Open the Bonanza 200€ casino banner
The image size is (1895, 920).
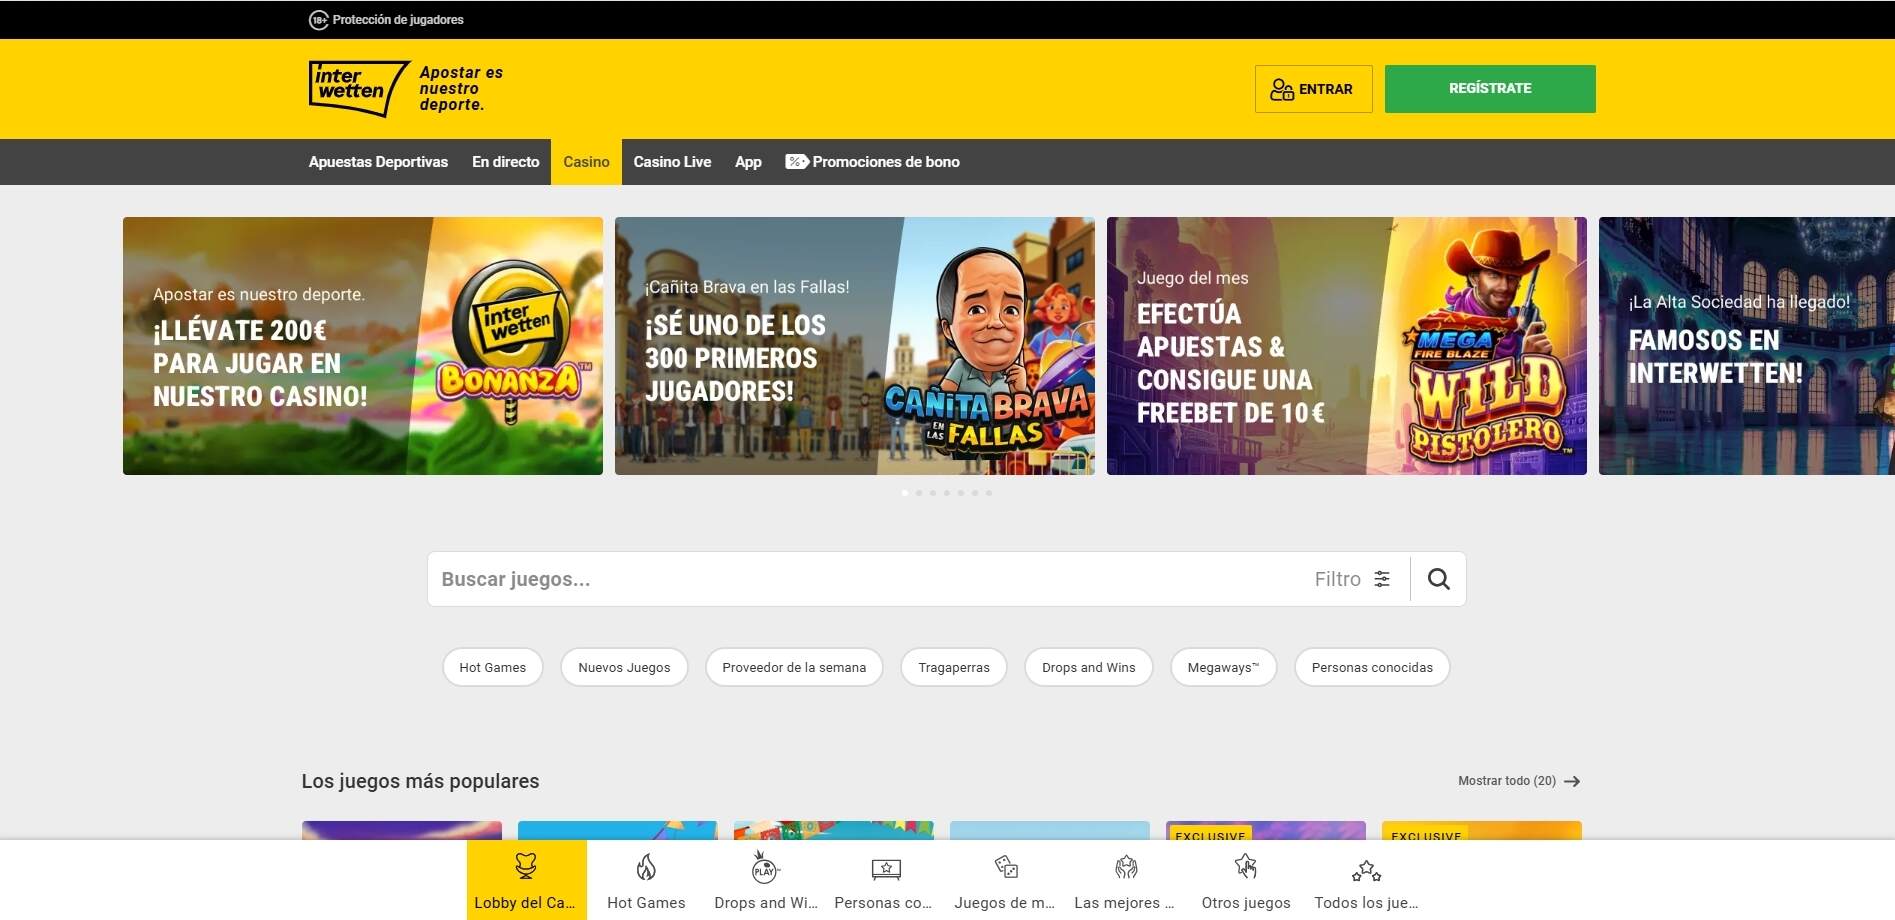(363, 346)
